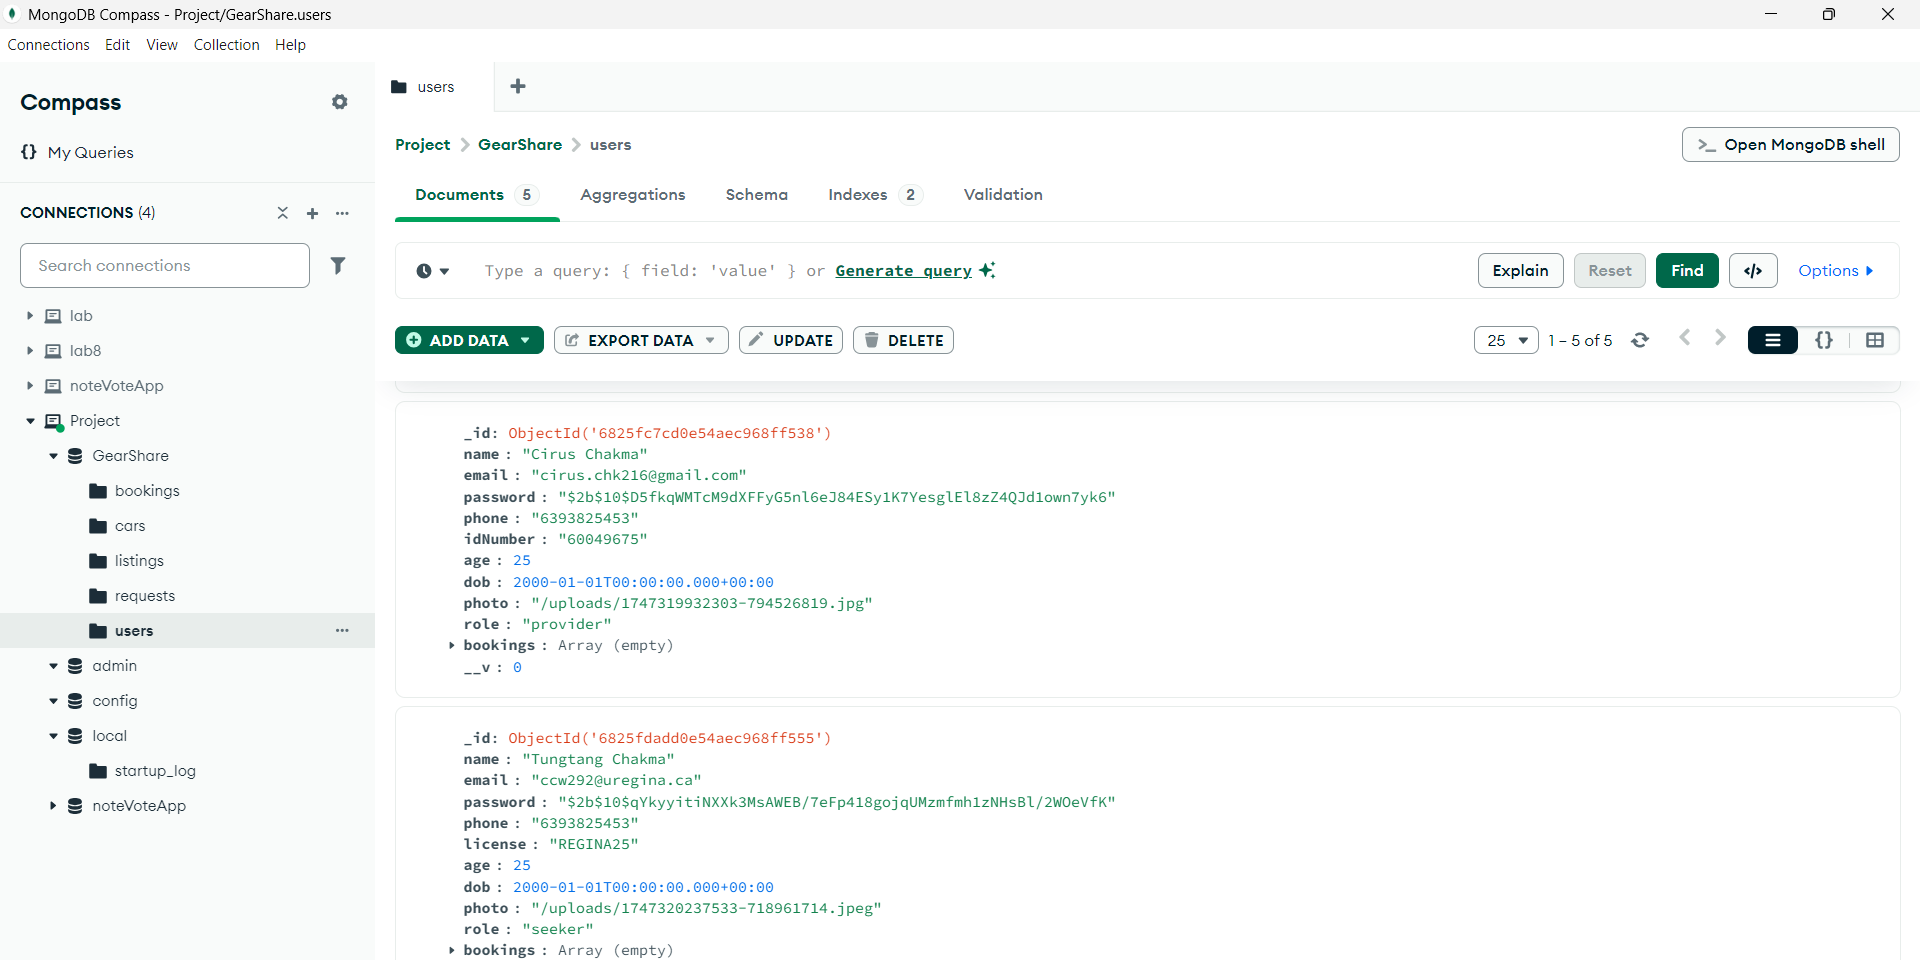Expand bookings array in Cirus Chakma document

tap(452, 646)
